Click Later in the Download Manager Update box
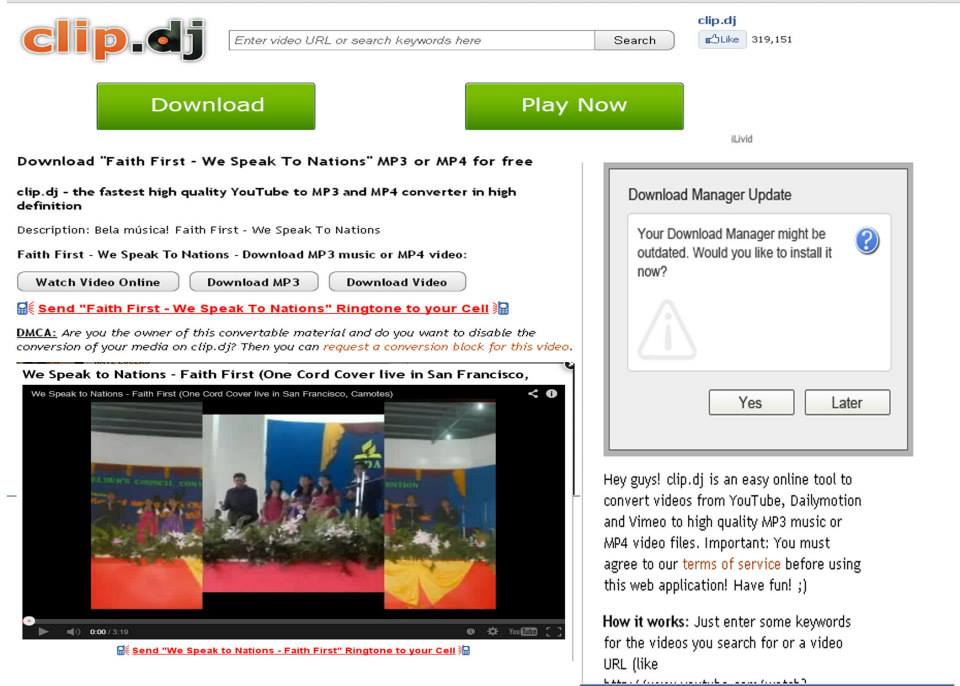 coord(847,402)
